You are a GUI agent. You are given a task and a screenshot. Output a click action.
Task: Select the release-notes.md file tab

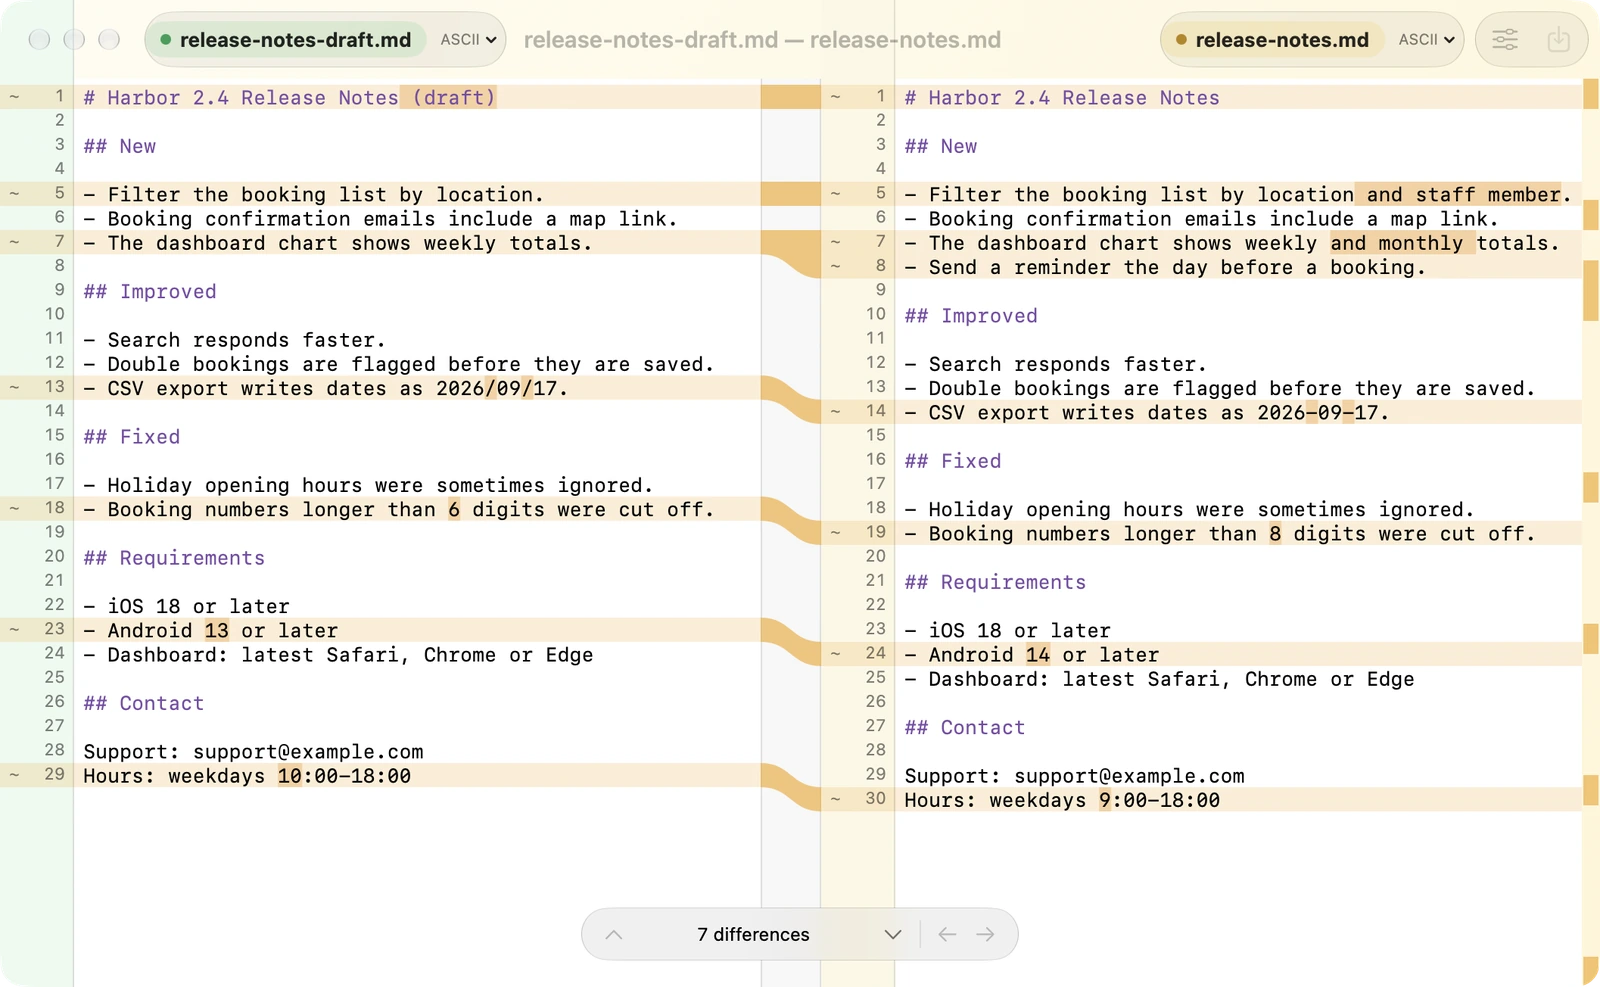coord(1271,40)
